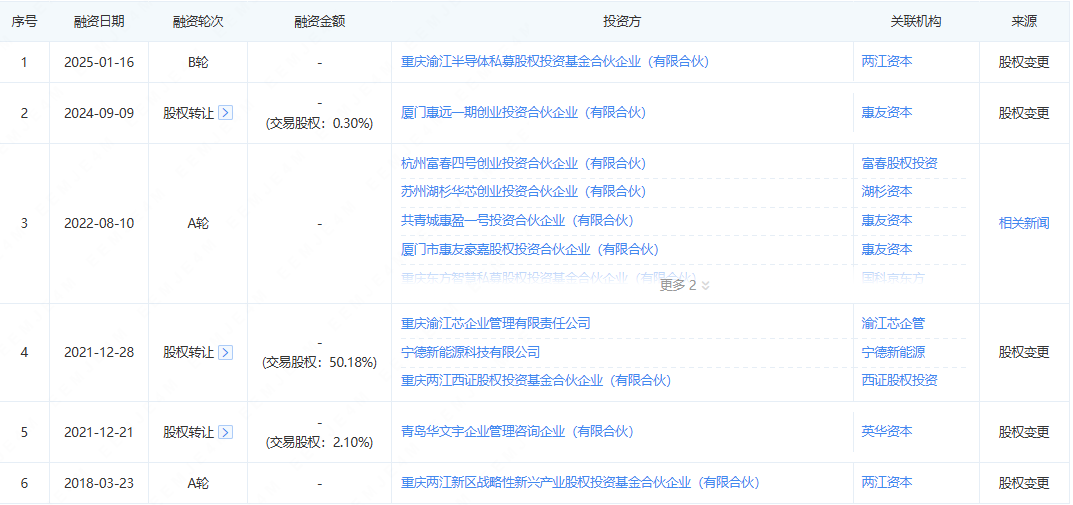This screenshot has width=1073, height=505.
Task: Open 西证股权投资 institution link
Action: coord(899,380)
